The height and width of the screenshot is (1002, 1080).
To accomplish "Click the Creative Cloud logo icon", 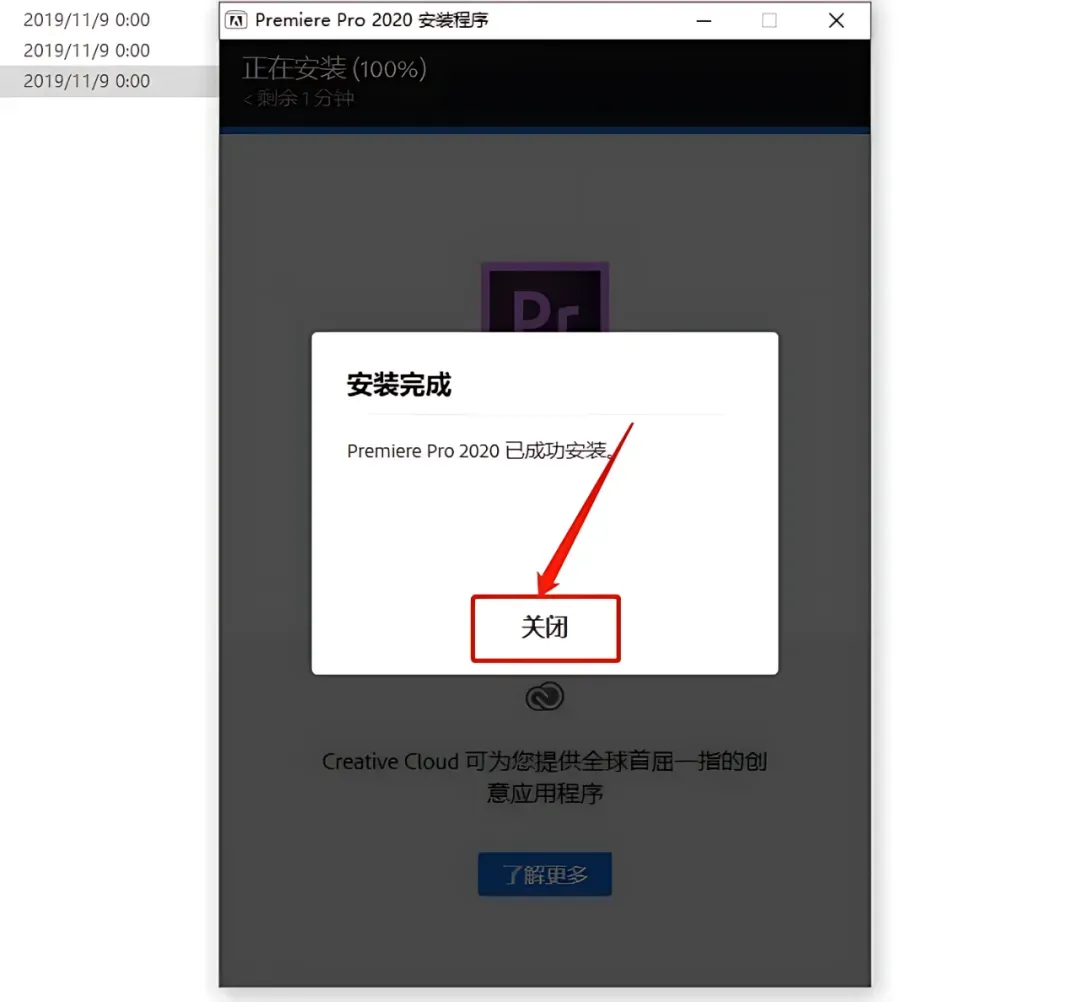I will 545,696.
